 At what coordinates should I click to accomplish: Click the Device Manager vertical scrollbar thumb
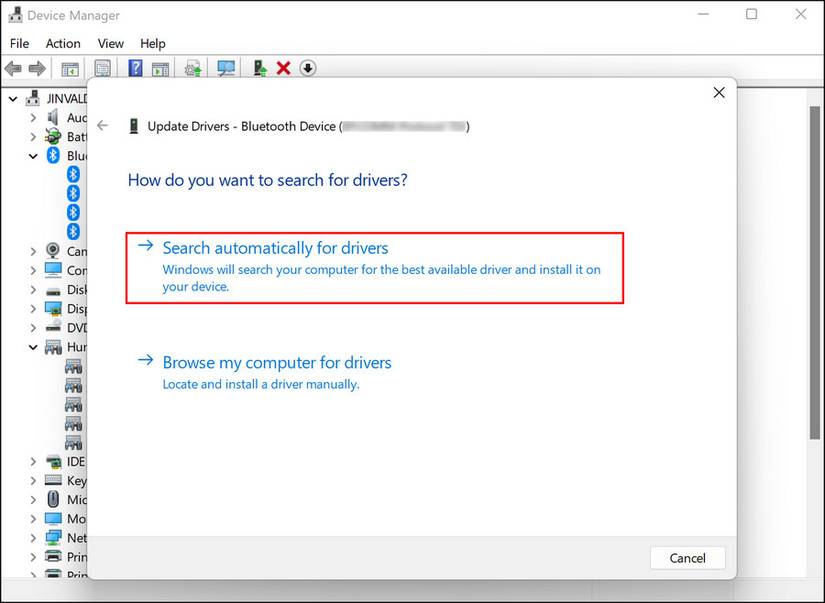(x=814, y=273)
